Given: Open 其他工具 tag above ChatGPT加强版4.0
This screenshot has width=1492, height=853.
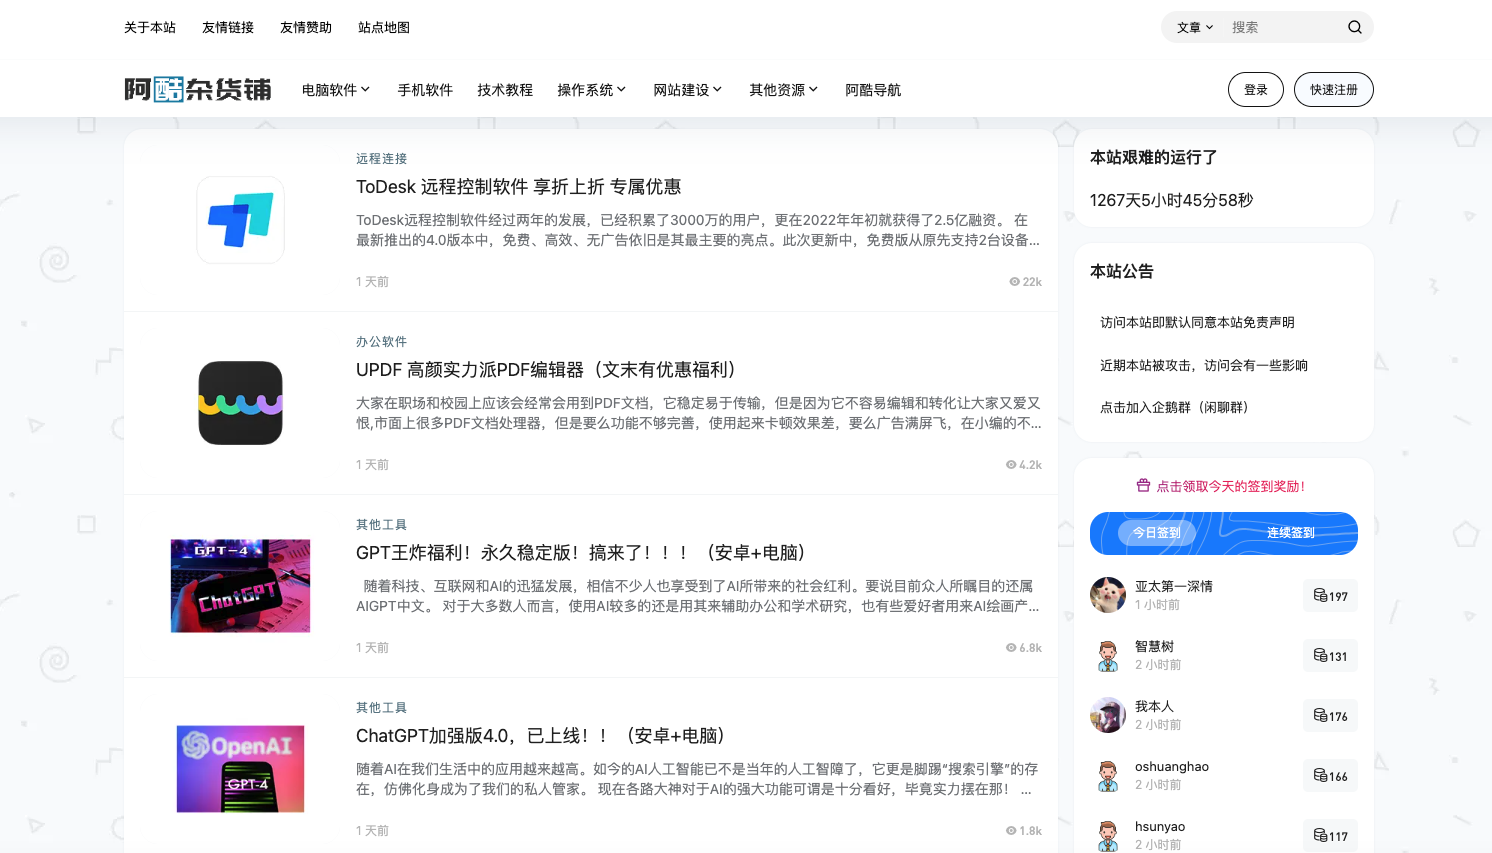Looking at the screenshot, I should point(381,708).
